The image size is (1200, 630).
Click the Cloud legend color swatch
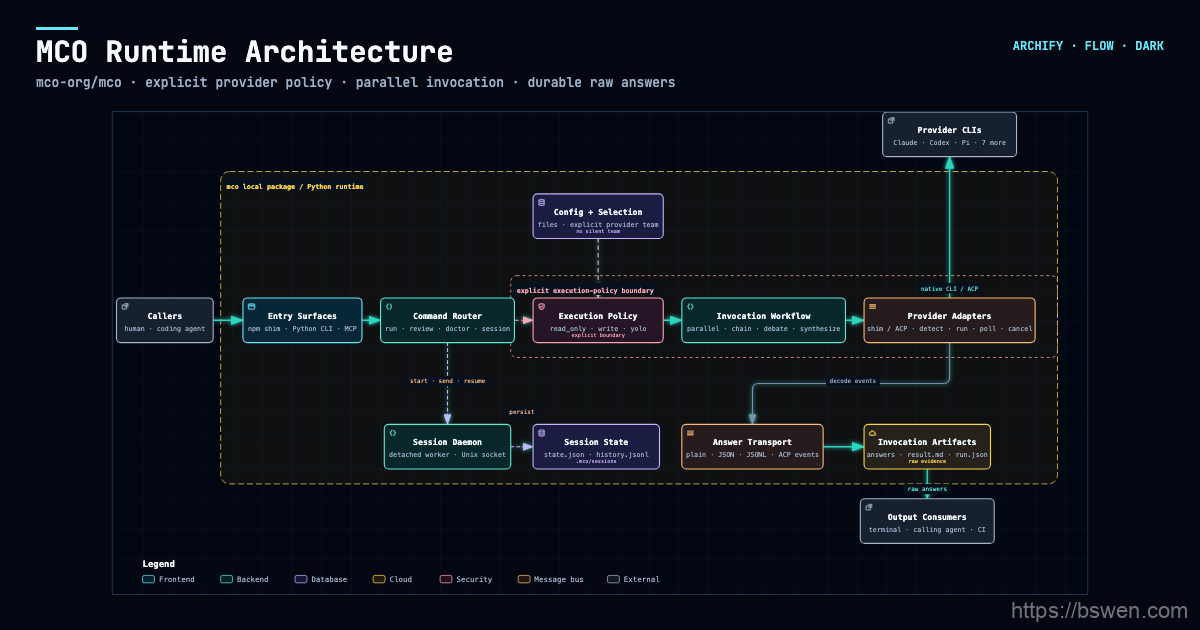click(379, 579)
